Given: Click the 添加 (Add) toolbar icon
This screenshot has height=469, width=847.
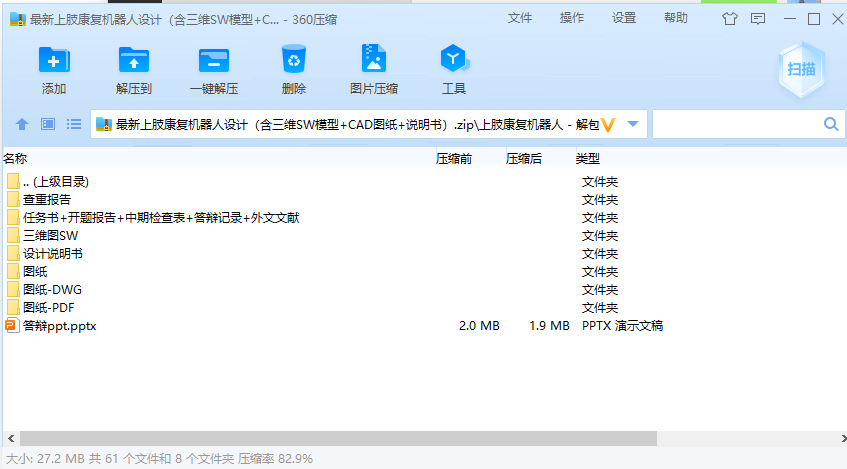Looking at the screenshot, I should [x=54, y=59].
